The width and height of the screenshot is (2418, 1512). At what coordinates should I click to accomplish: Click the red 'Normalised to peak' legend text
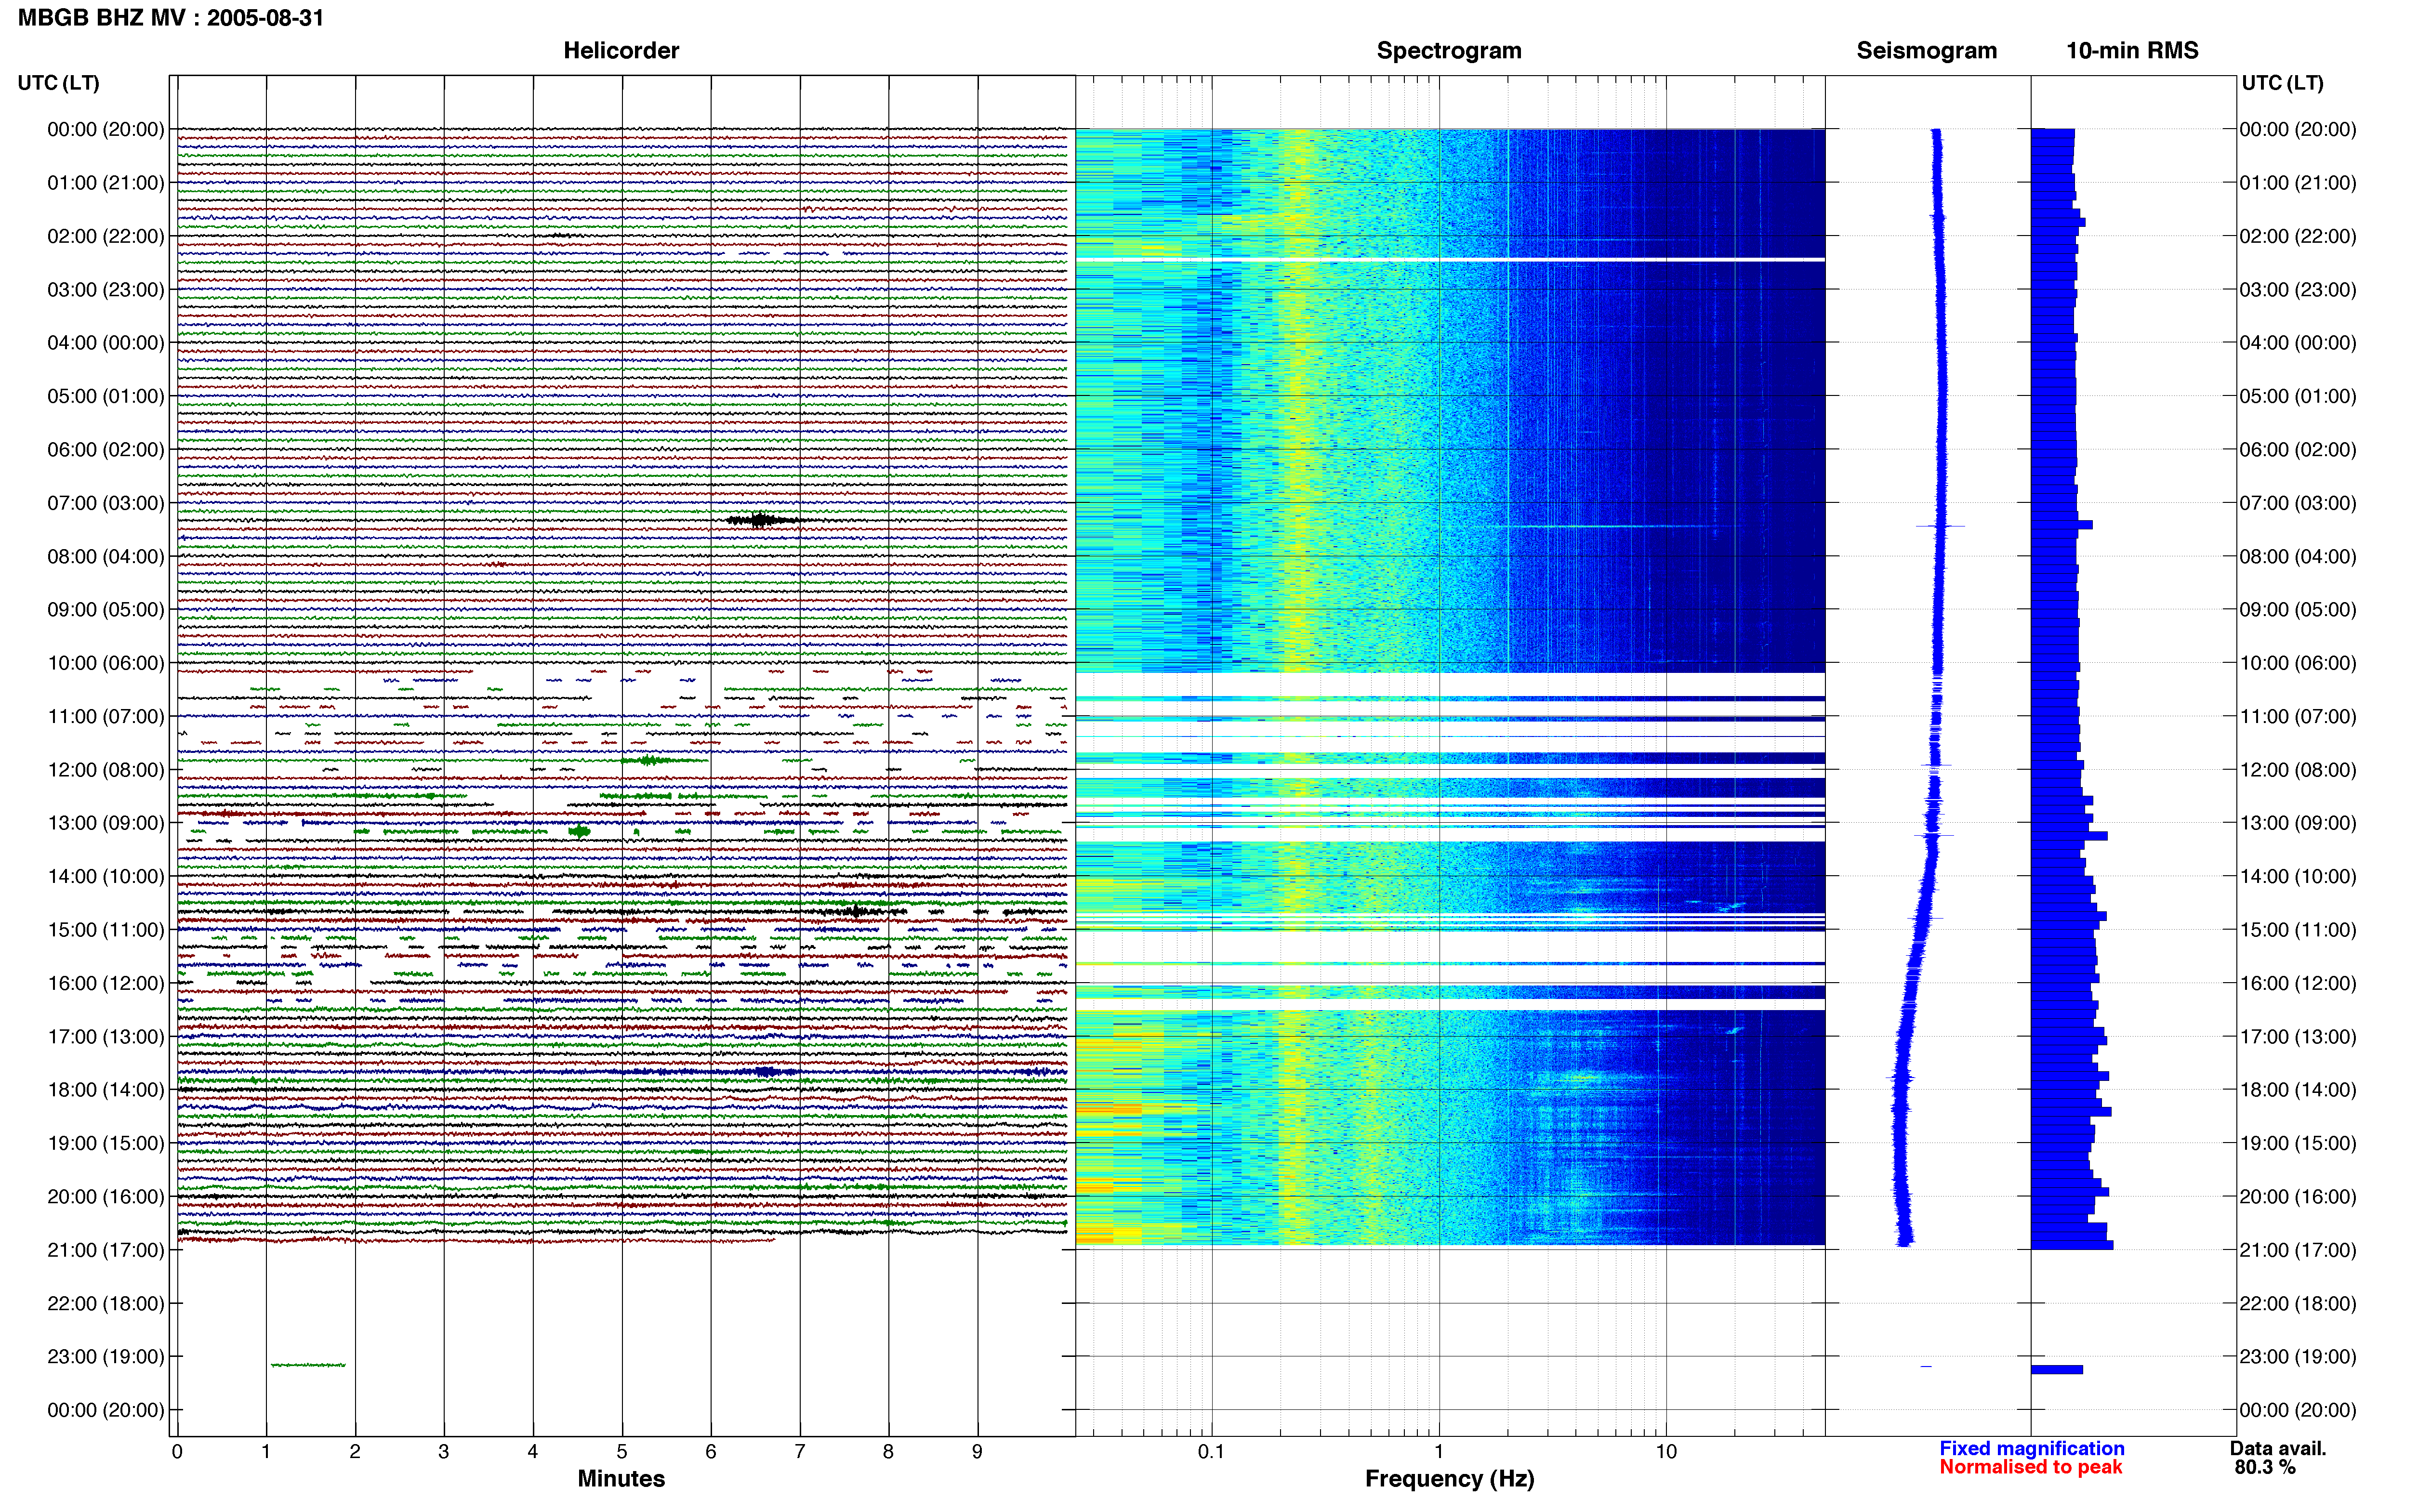(x=2030, y=1467)
